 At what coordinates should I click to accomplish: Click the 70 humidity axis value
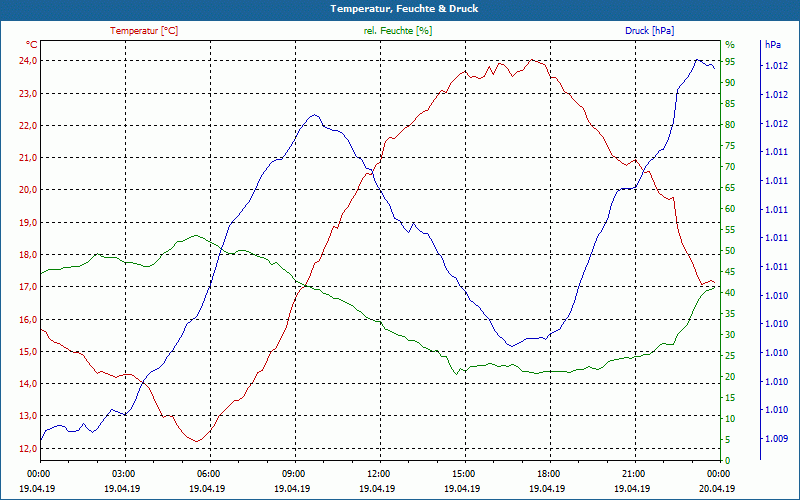(730, 167)
